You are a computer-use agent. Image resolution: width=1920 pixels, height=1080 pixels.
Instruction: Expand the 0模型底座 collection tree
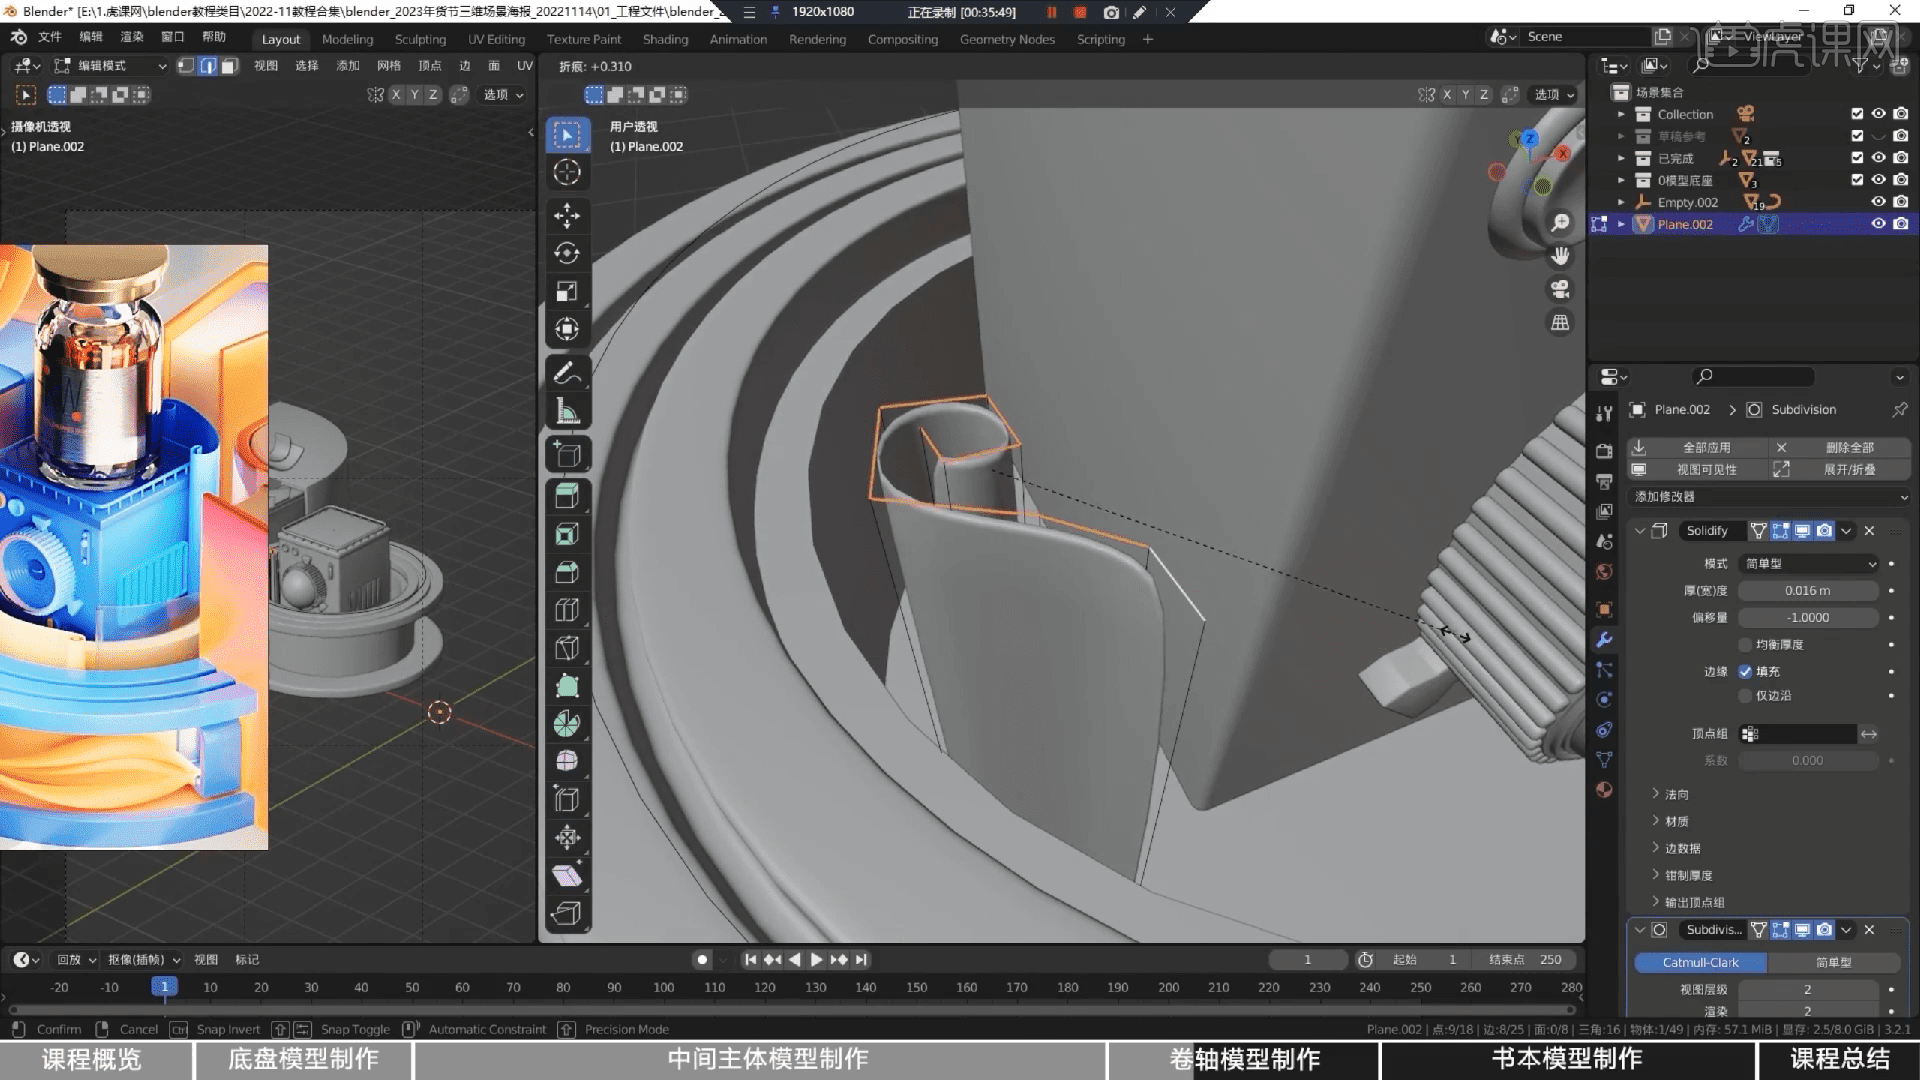pyautogui.click(x=1621, y=180)
